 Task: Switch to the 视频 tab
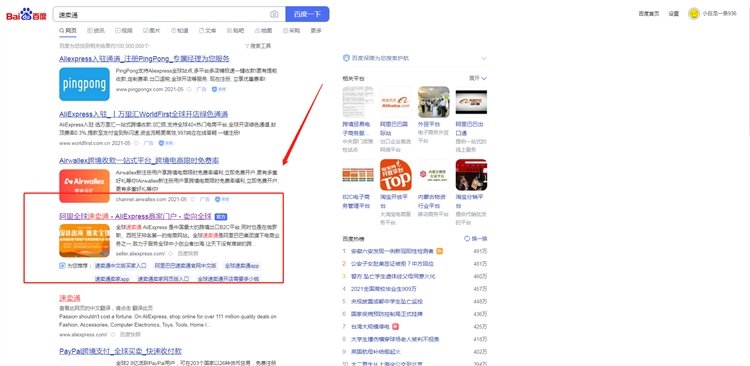[124, 31]
